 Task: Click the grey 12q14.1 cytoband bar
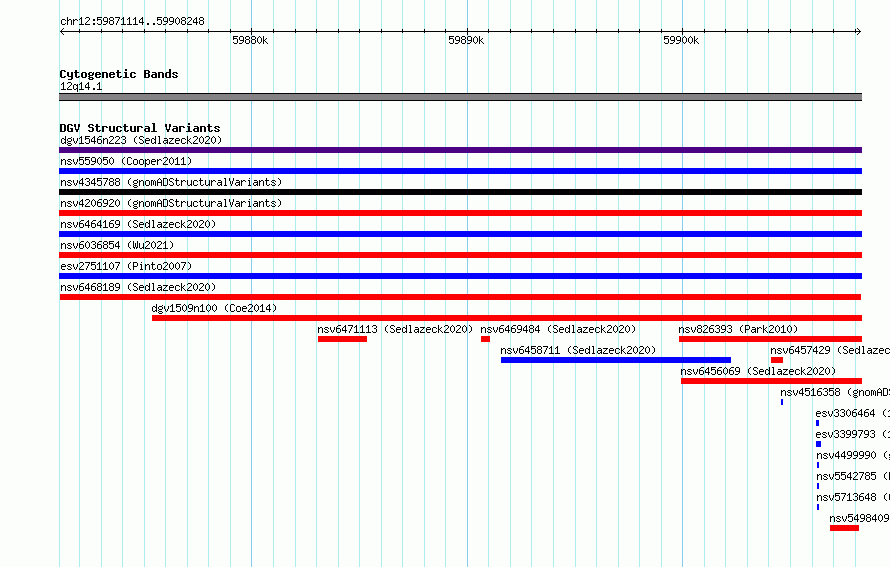(460, 97)
